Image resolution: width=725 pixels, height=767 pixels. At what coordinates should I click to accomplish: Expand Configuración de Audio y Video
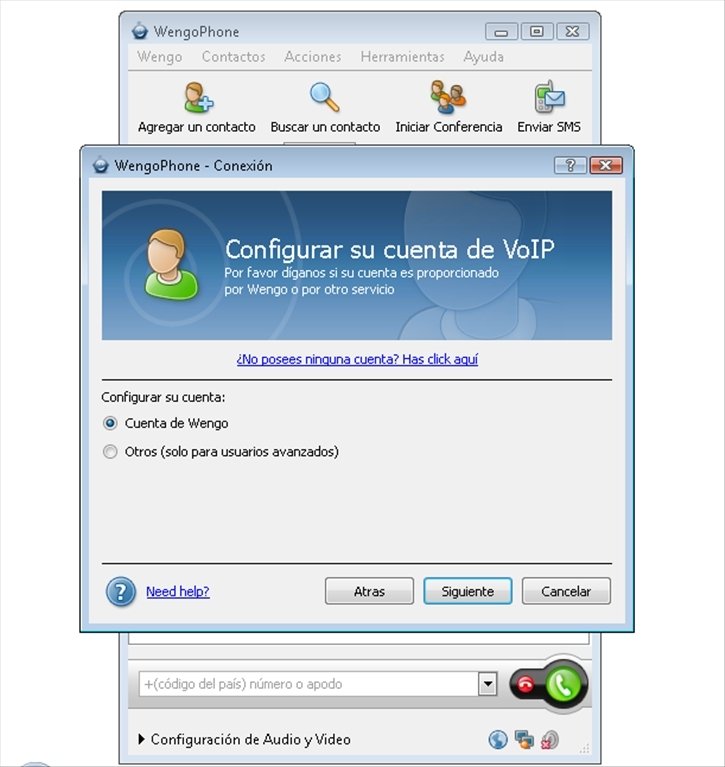[245, 739]
